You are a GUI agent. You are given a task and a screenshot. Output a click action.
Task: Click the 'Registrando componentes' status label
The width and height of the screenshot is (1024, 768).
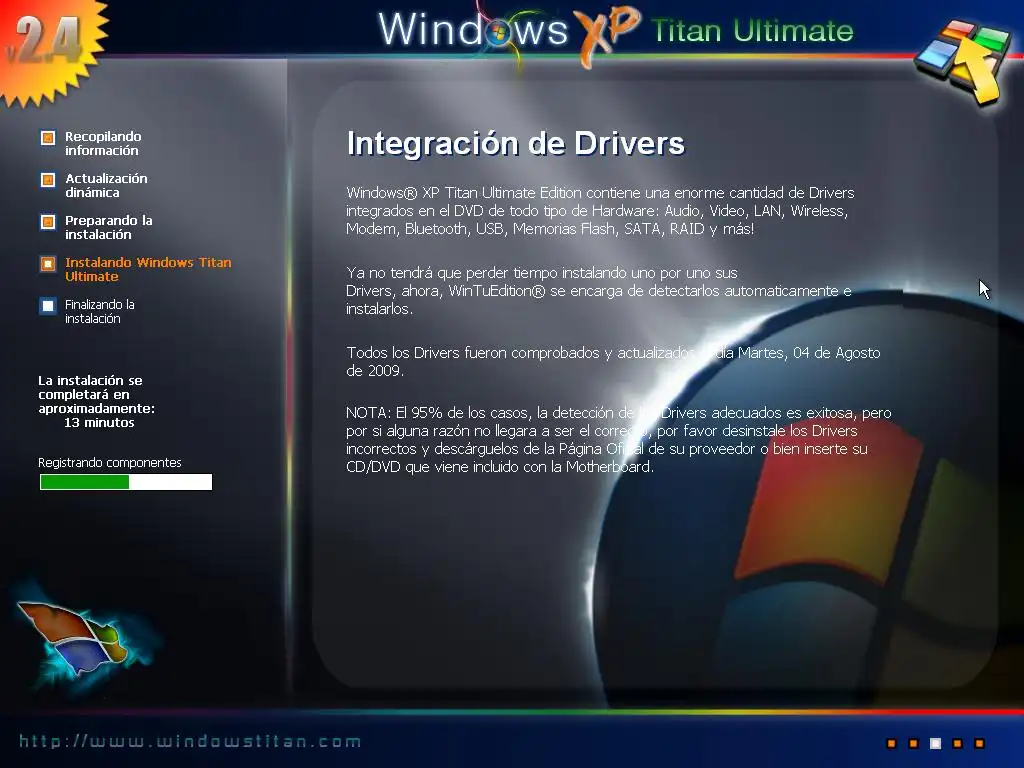click(x=110, y=462)
